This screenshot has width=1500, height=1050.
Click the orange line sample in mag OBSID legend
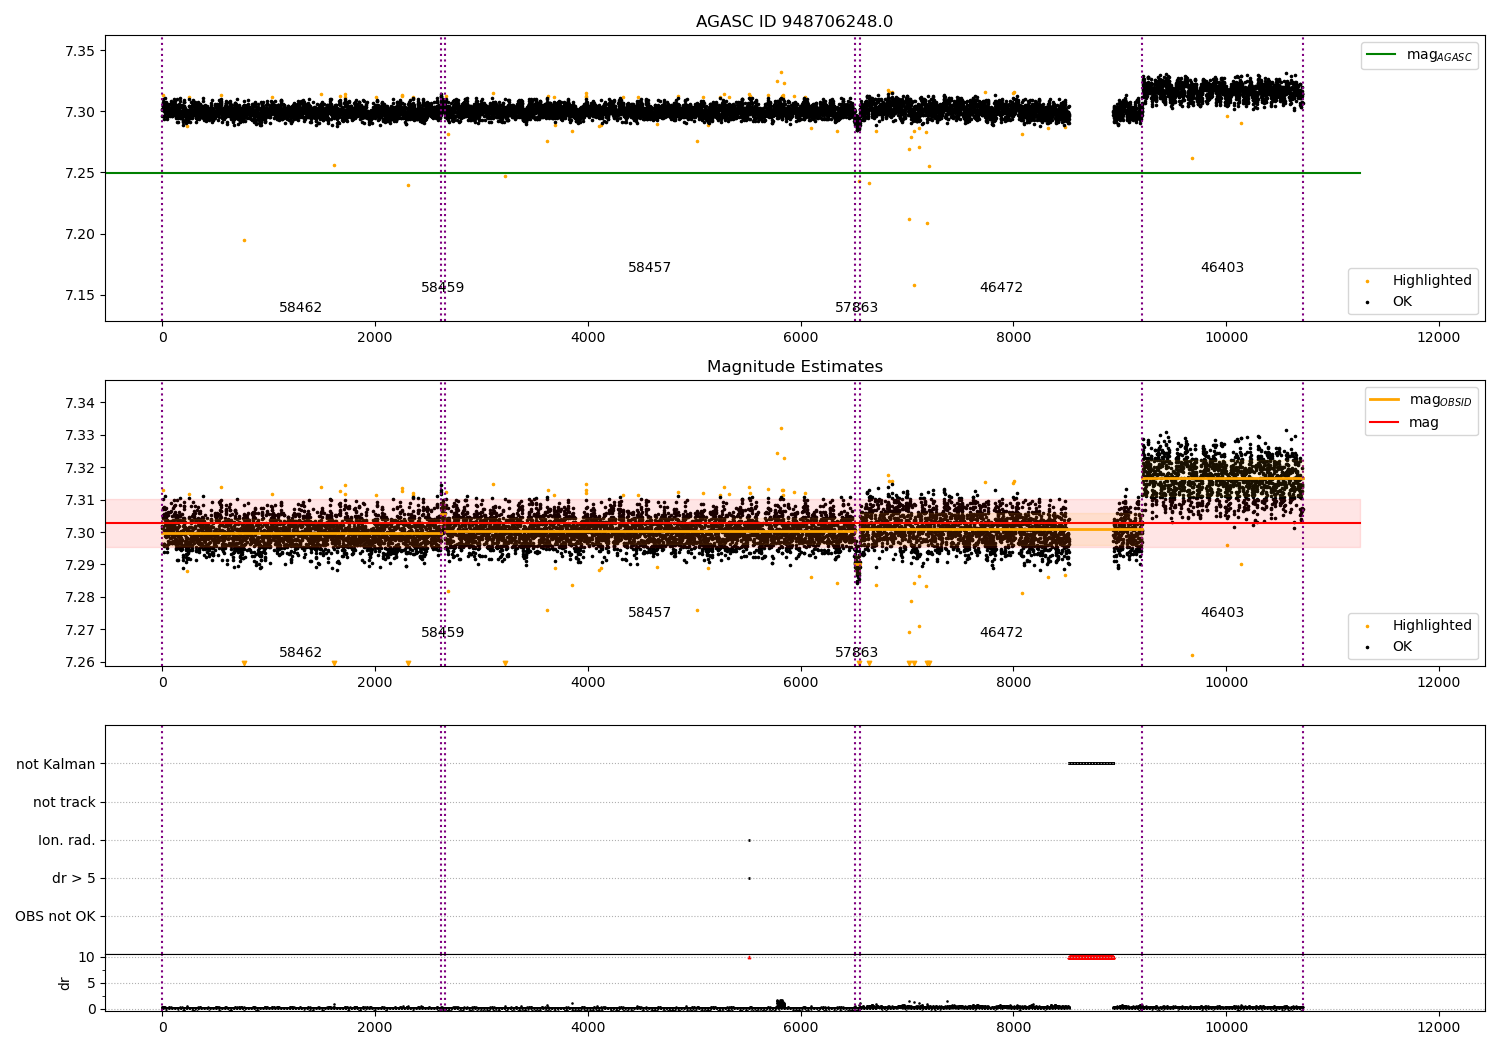point(1384,400)
